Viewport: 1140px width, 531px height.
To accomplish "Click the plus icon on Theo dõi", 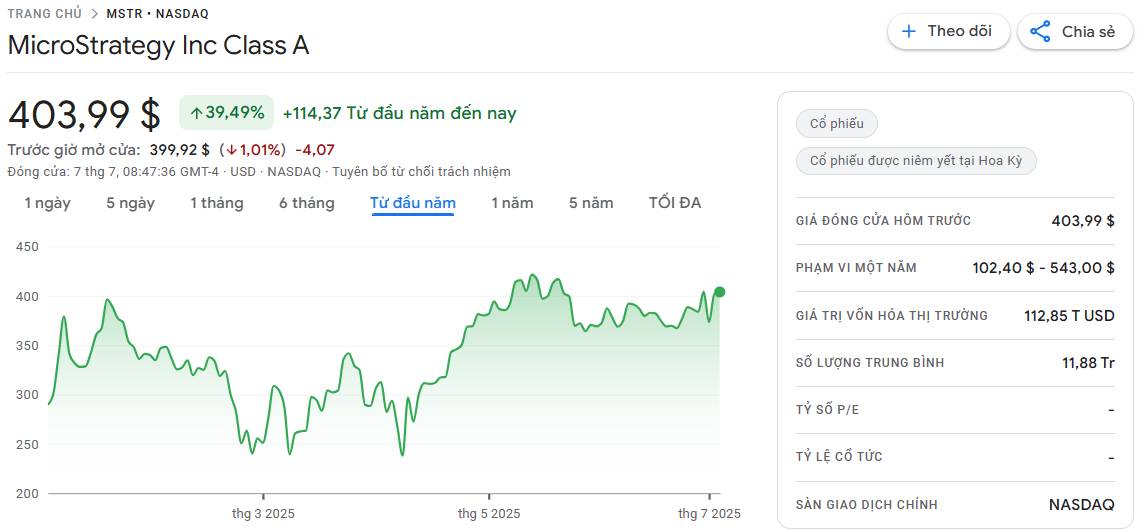I will pyautogui.click(x=908, y=31).
